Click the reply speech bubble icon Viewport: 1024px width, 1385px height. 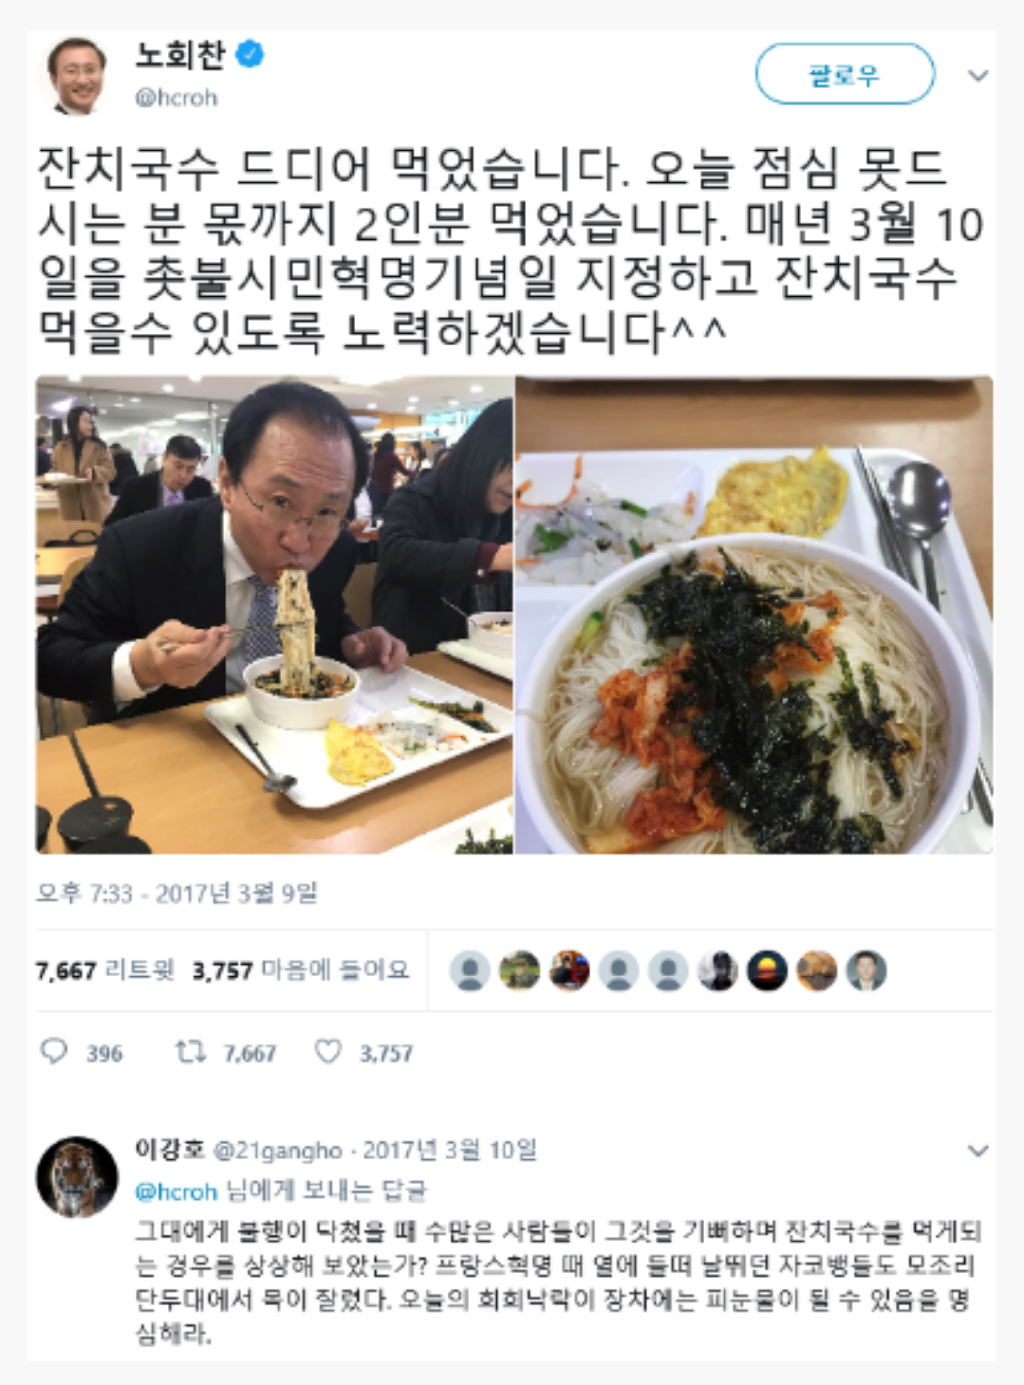pos(54,1051)
